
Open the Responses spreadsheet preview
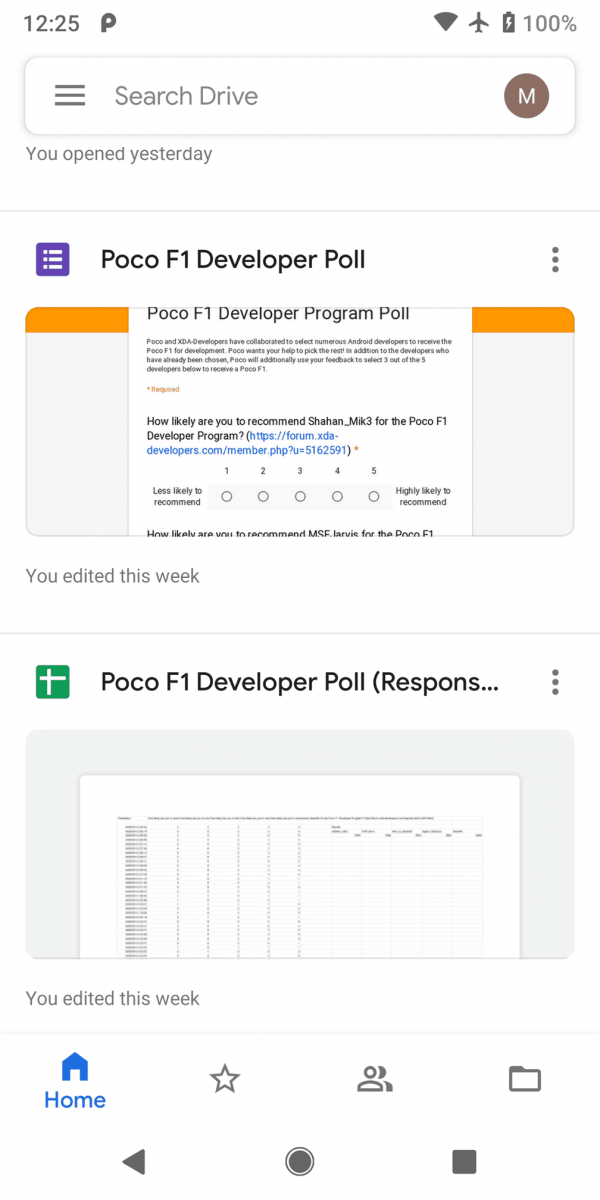(x=300, y=843)
